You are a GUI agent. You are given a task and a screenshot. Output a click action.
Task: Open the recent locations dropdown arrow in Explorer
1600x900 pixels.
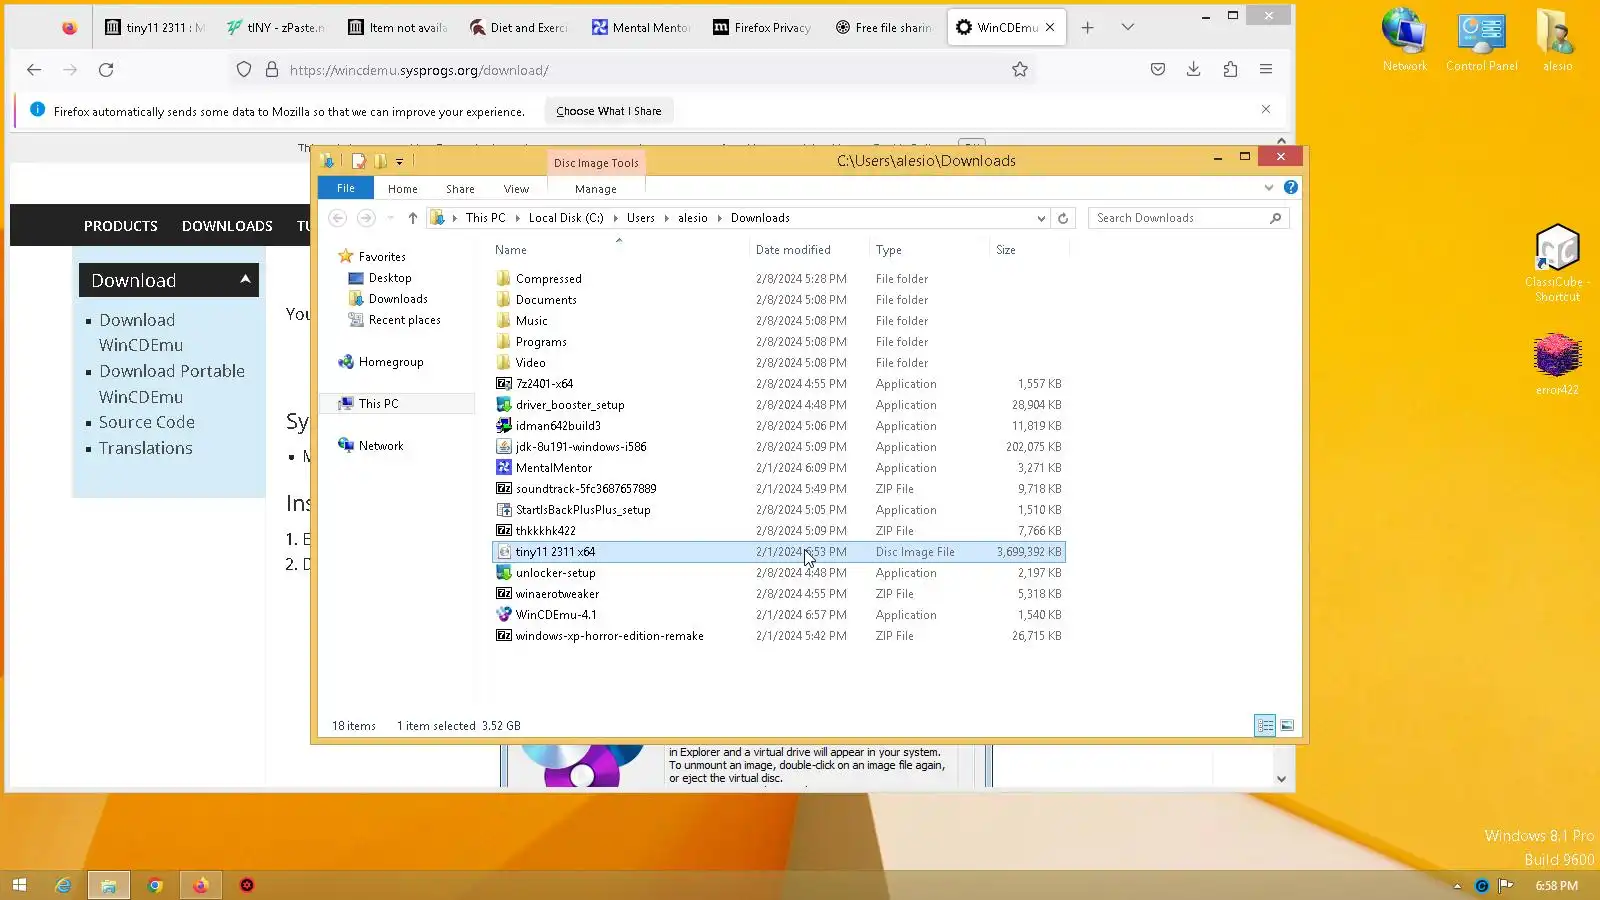[390, 218]
